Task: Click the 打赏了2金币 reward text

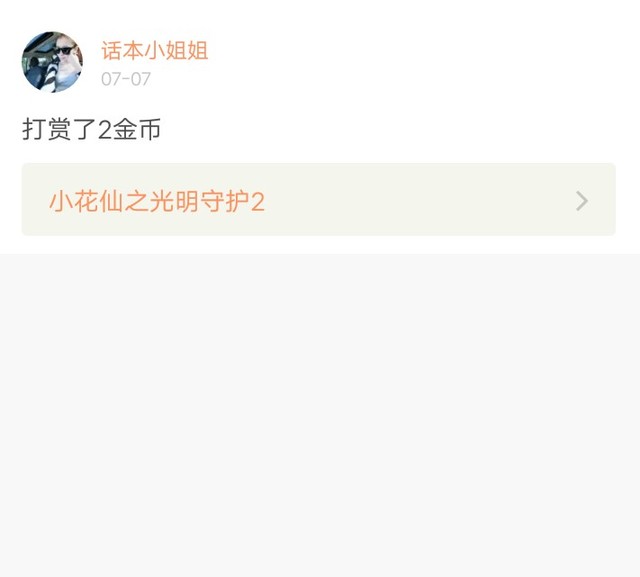Action: 91,129
